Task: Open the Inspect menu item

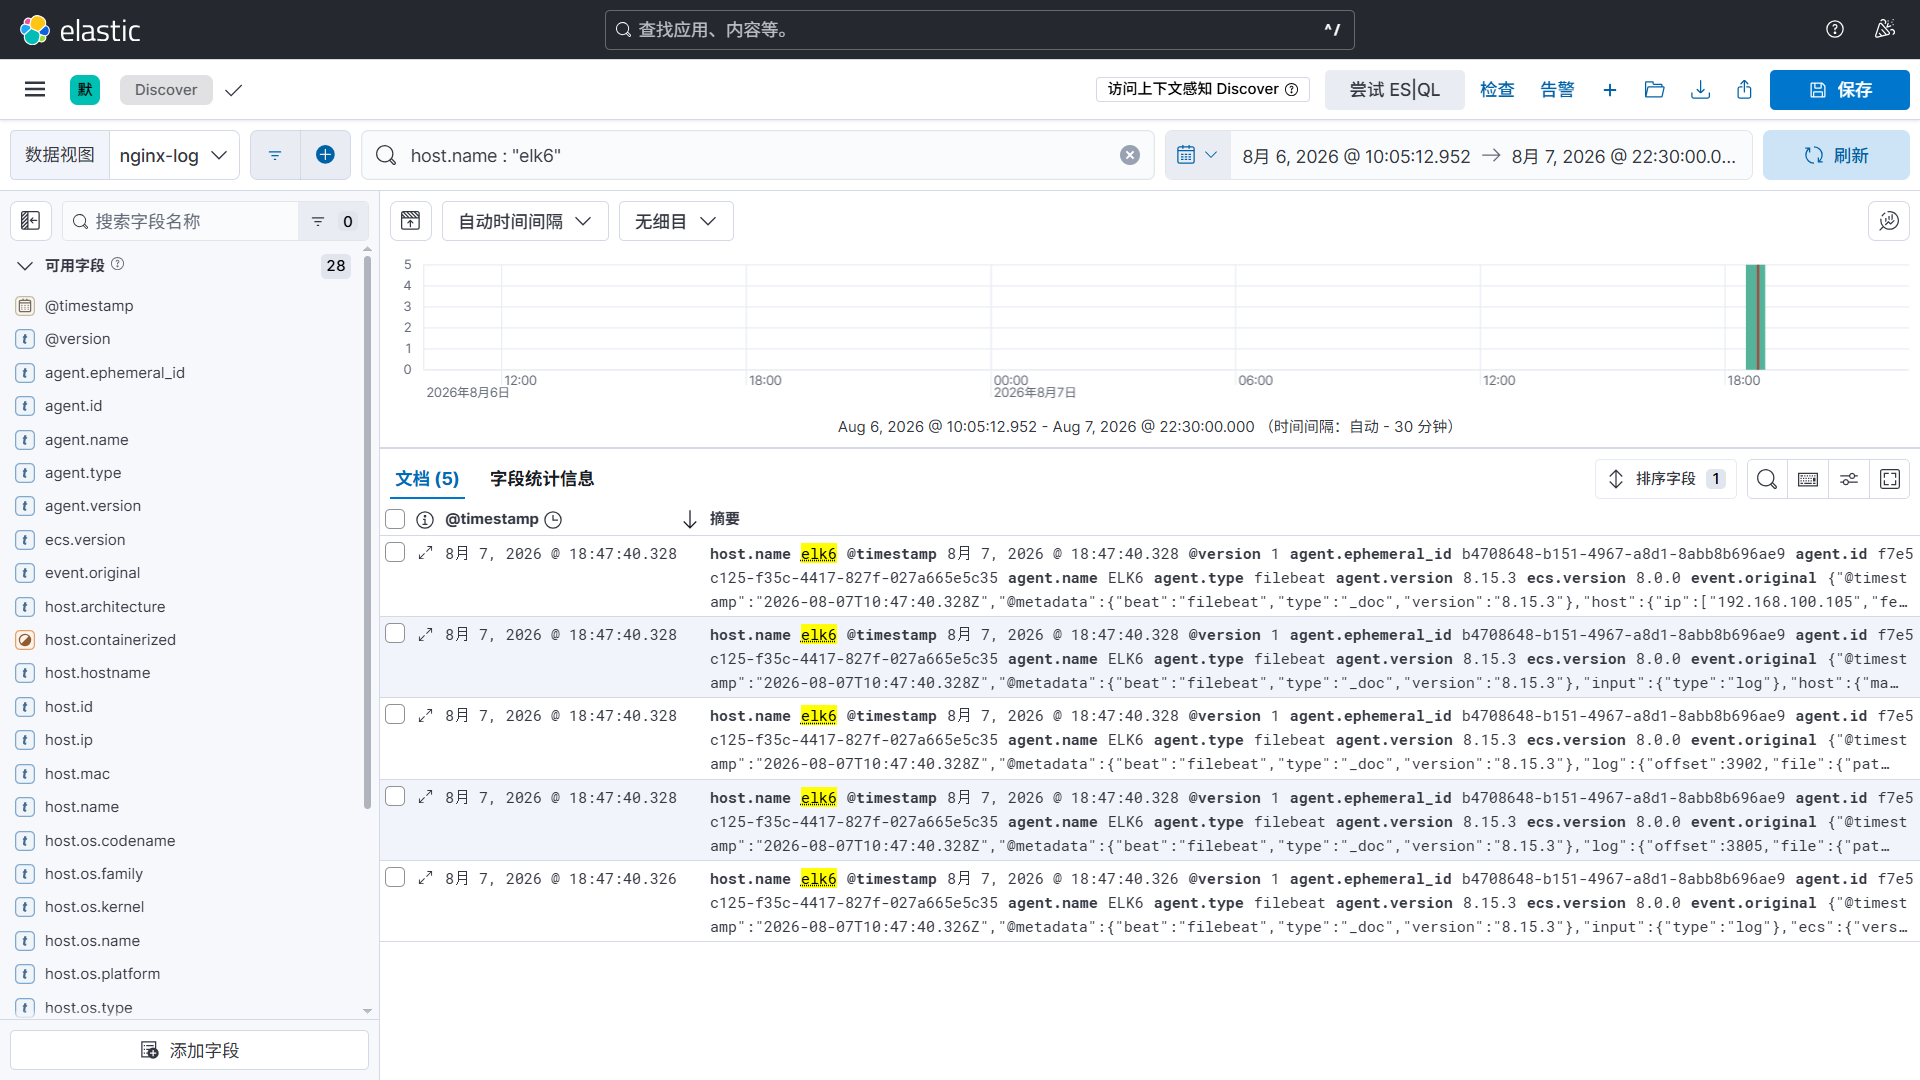Action: pyautogui.click(x=1497, y=90)
